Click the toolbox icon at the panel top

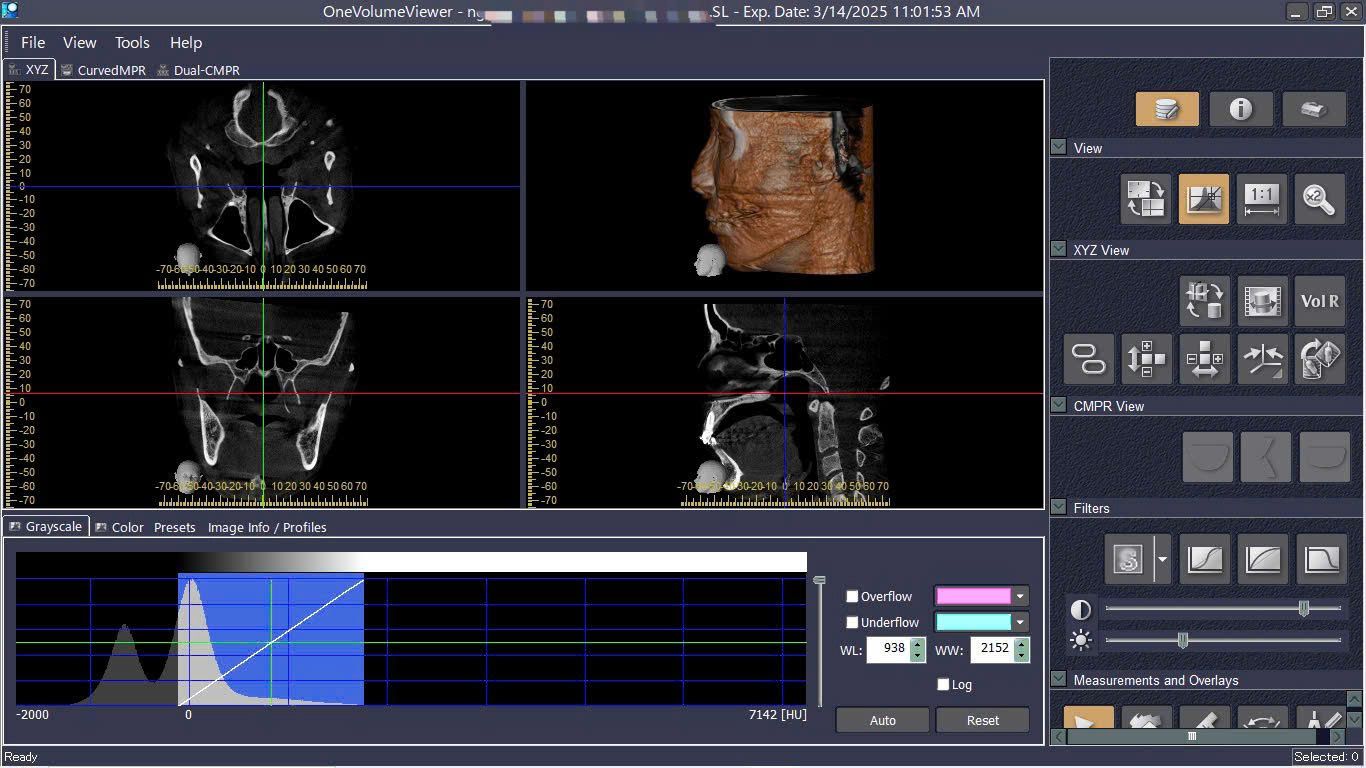tap(1313, 109)
